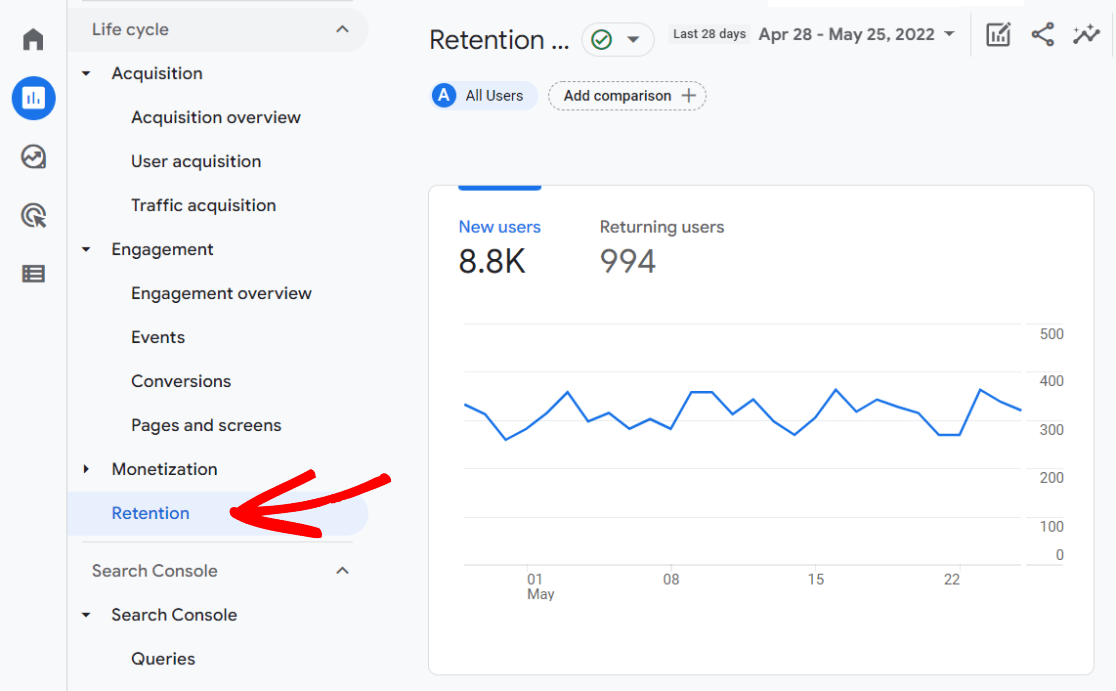
Task: Open the Home icon in left navigation
Action: point(33,38)
